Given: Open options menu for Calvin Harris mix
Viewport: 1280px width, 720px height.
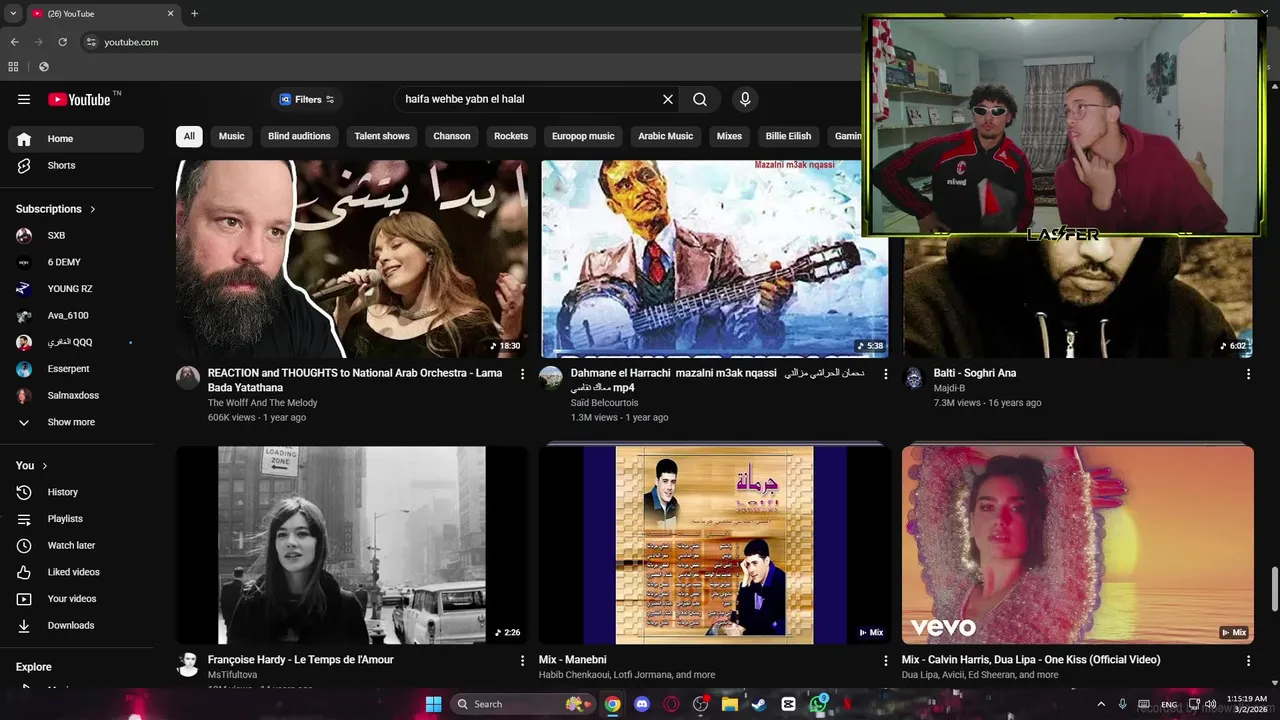Looking at the screenshot, I should coord(1248,661).
